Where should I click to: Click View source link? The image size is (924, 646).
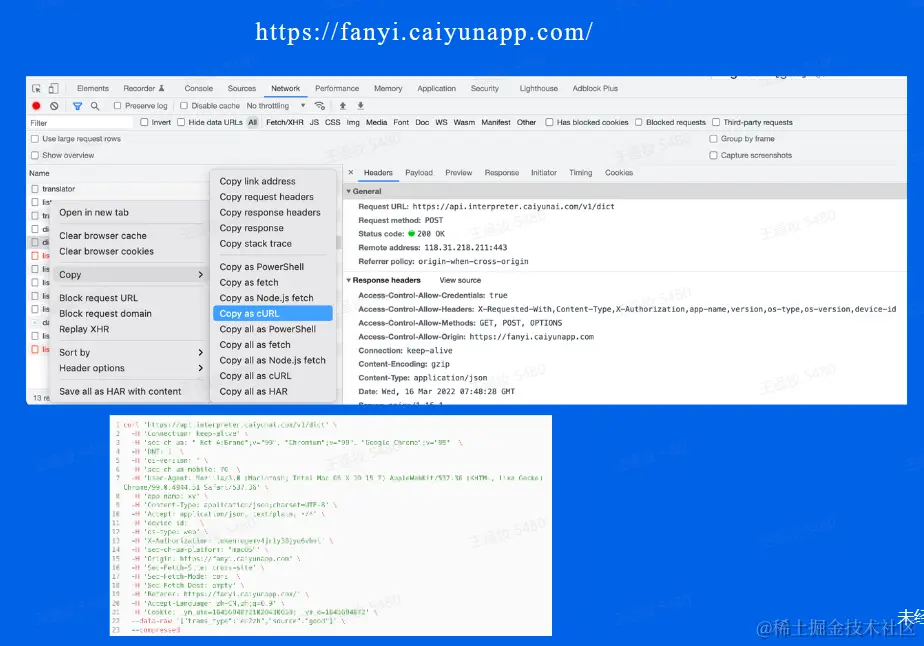point(460,280)
